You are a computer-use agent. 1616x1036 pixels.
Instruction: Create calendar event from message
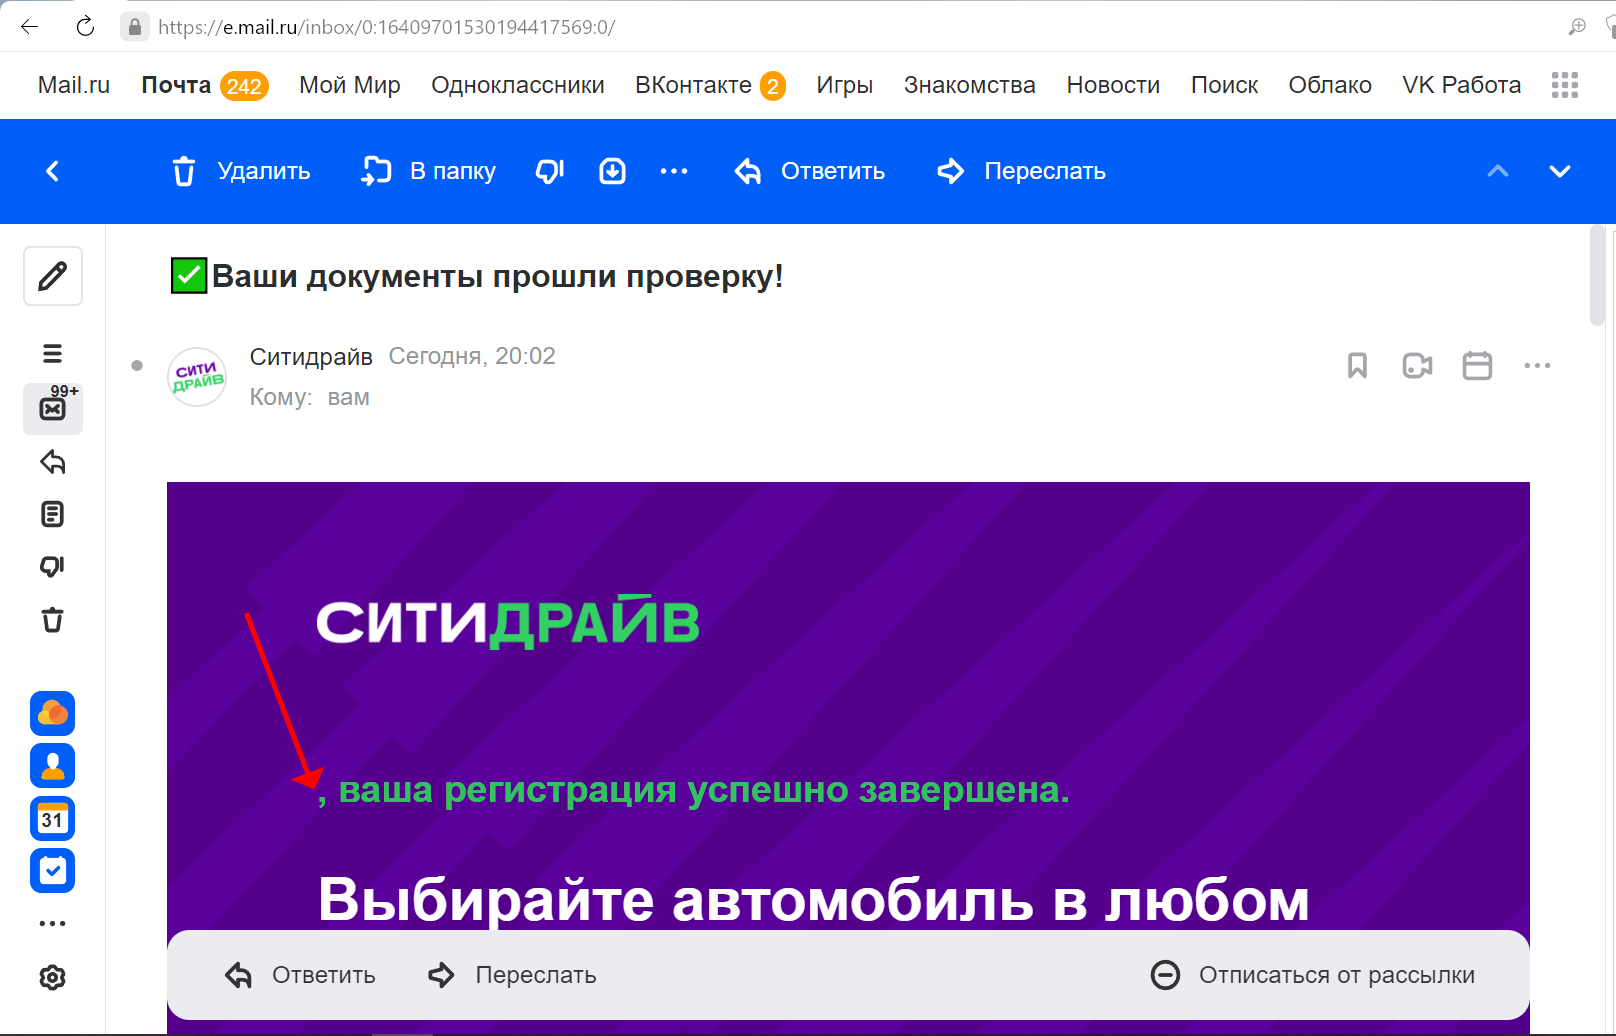coord(1477,366)
